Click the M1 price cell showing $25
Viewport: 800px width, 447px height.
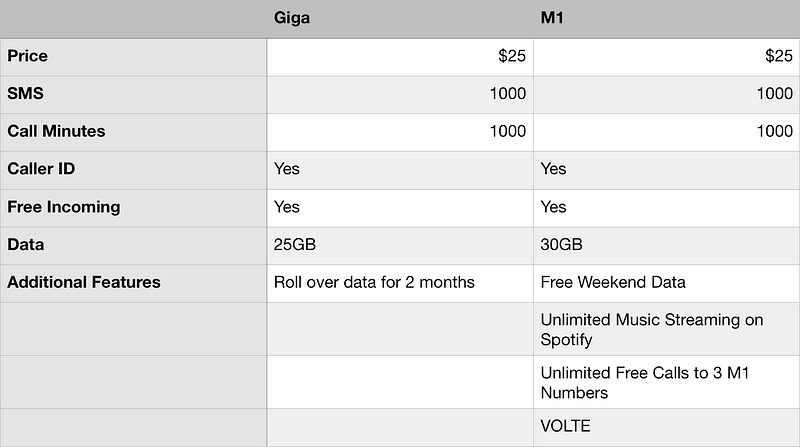point(666,56)
